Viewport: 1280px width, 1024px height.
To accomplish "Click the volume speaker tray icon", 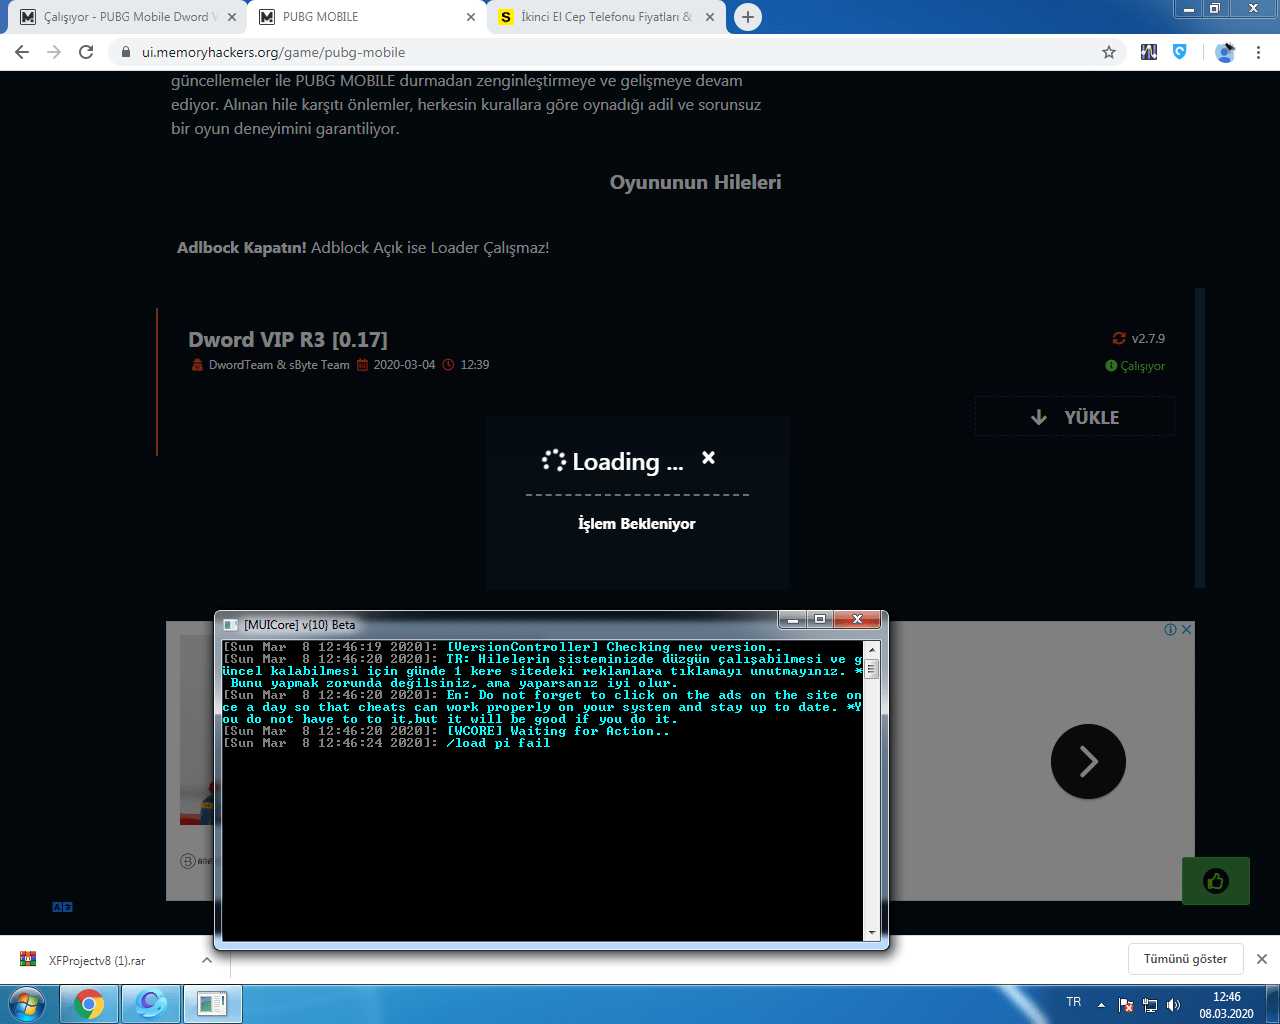I will [x=1173, y=1005].
